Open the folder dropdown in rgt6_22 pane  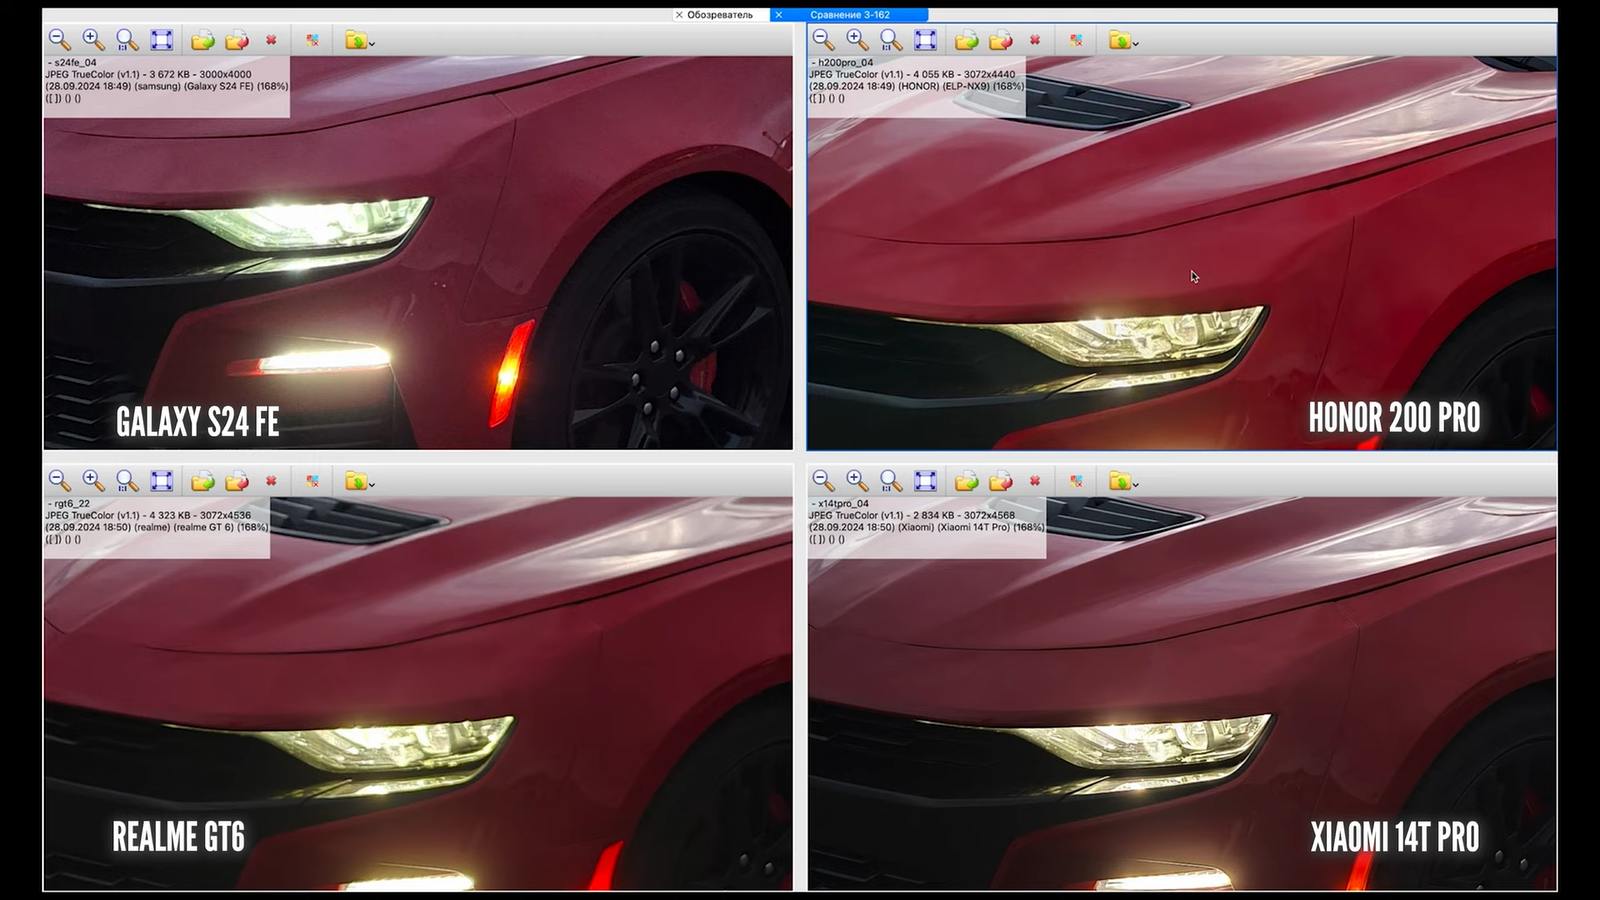coord(359,481)
